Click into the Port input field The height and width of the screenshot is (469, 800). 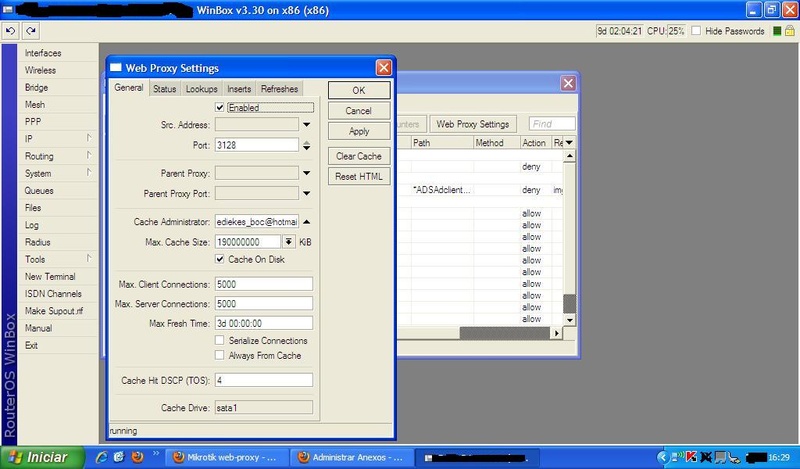click(256, 145)
